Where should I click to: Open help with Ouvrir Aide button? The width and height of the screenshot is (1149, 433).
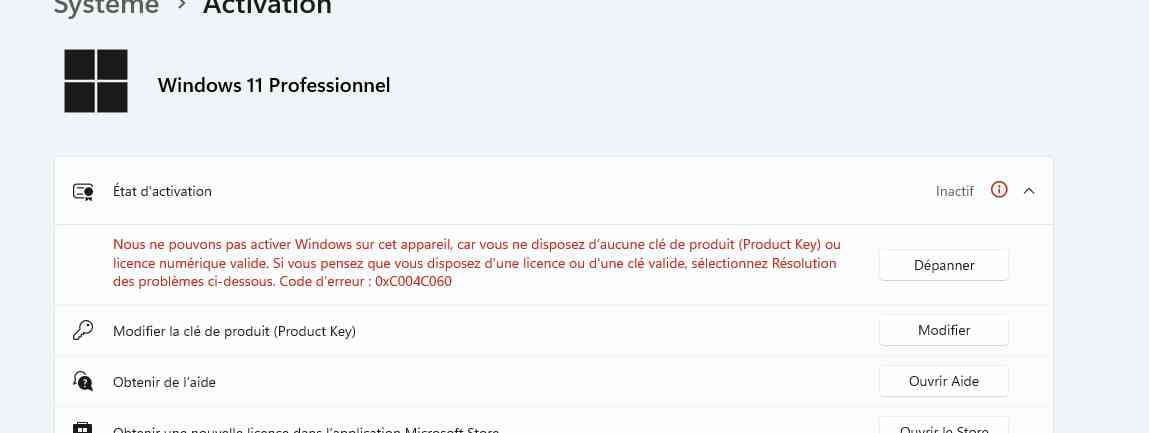[x=944, y=381]
